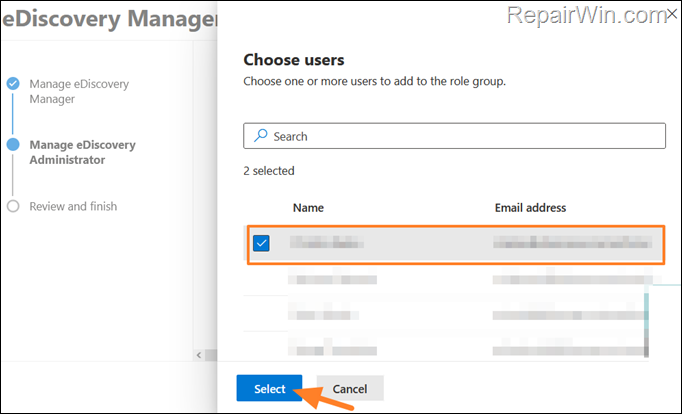
Task: Click the magnifying glass search icon
Action: point(261,135)
